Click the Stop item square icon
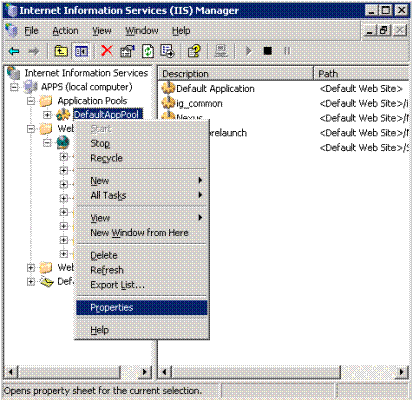The height and width of the screenshot is (401, 413). point(268,51)
